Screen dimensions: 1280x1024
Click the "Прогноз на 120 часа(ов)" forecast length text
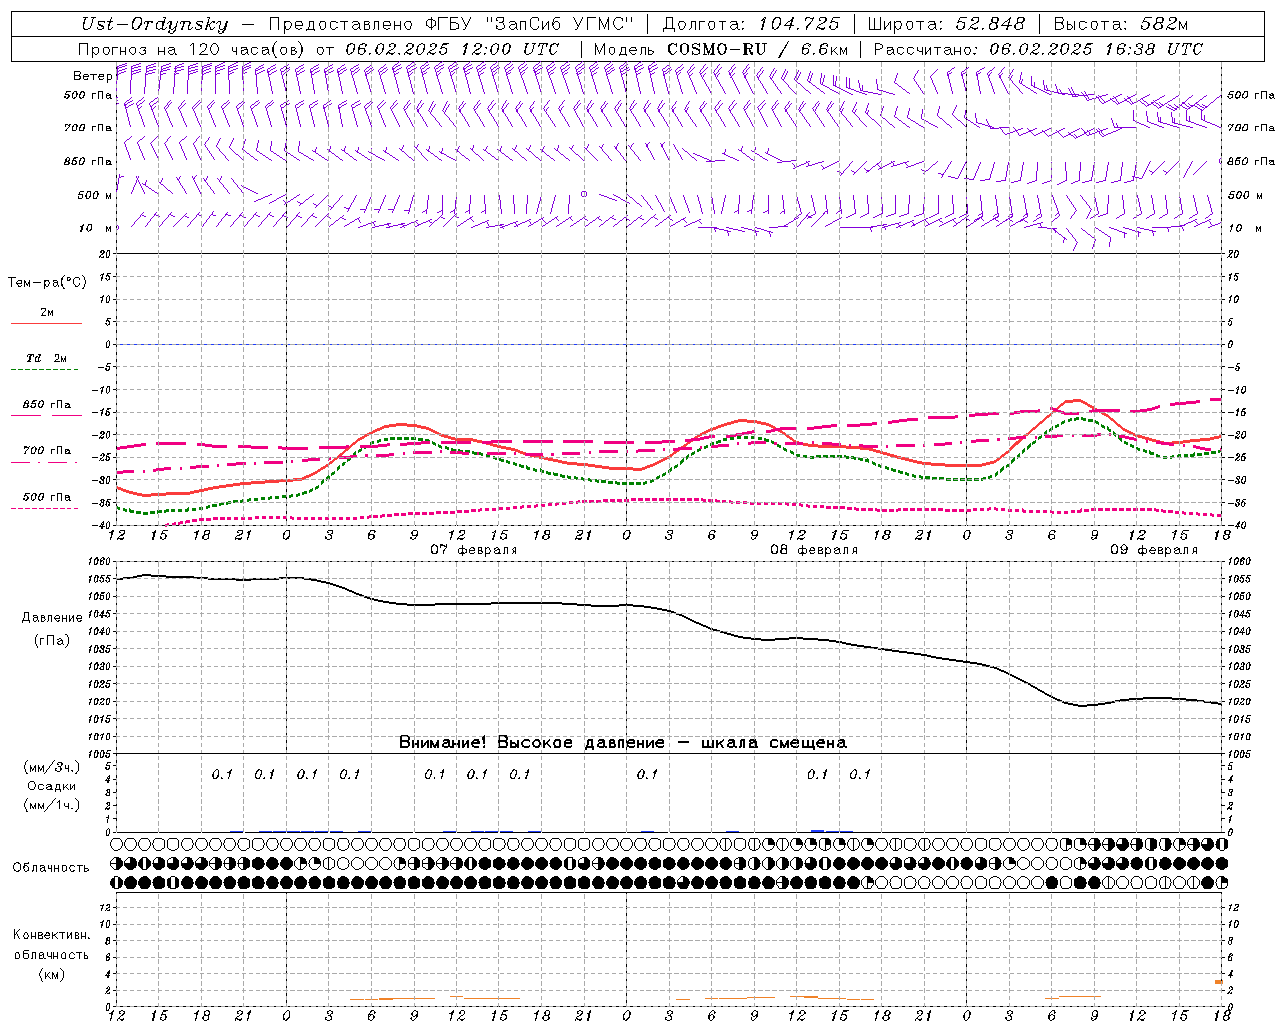[192, 49]
